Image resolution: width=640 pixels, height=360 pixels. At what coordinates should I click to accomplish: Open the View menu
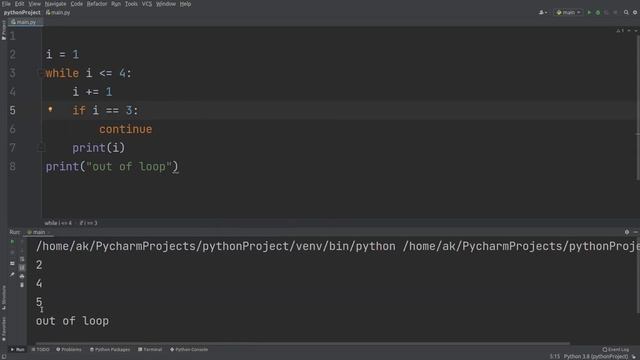pos(34,4)
